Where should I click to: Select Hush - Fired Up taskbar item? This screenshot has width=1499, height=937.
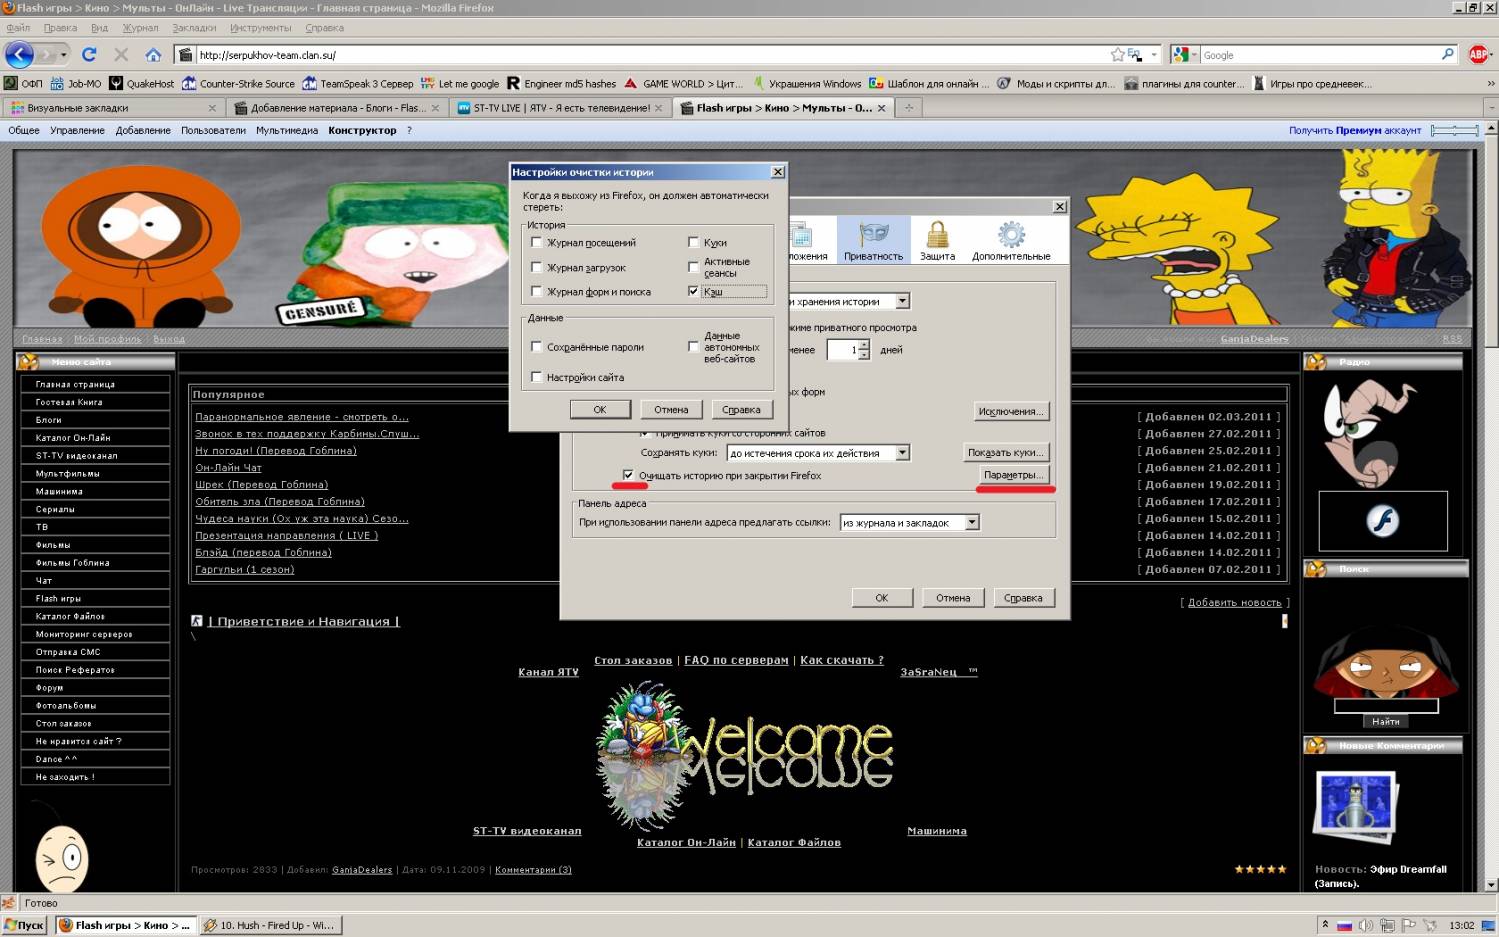(270, 925)
